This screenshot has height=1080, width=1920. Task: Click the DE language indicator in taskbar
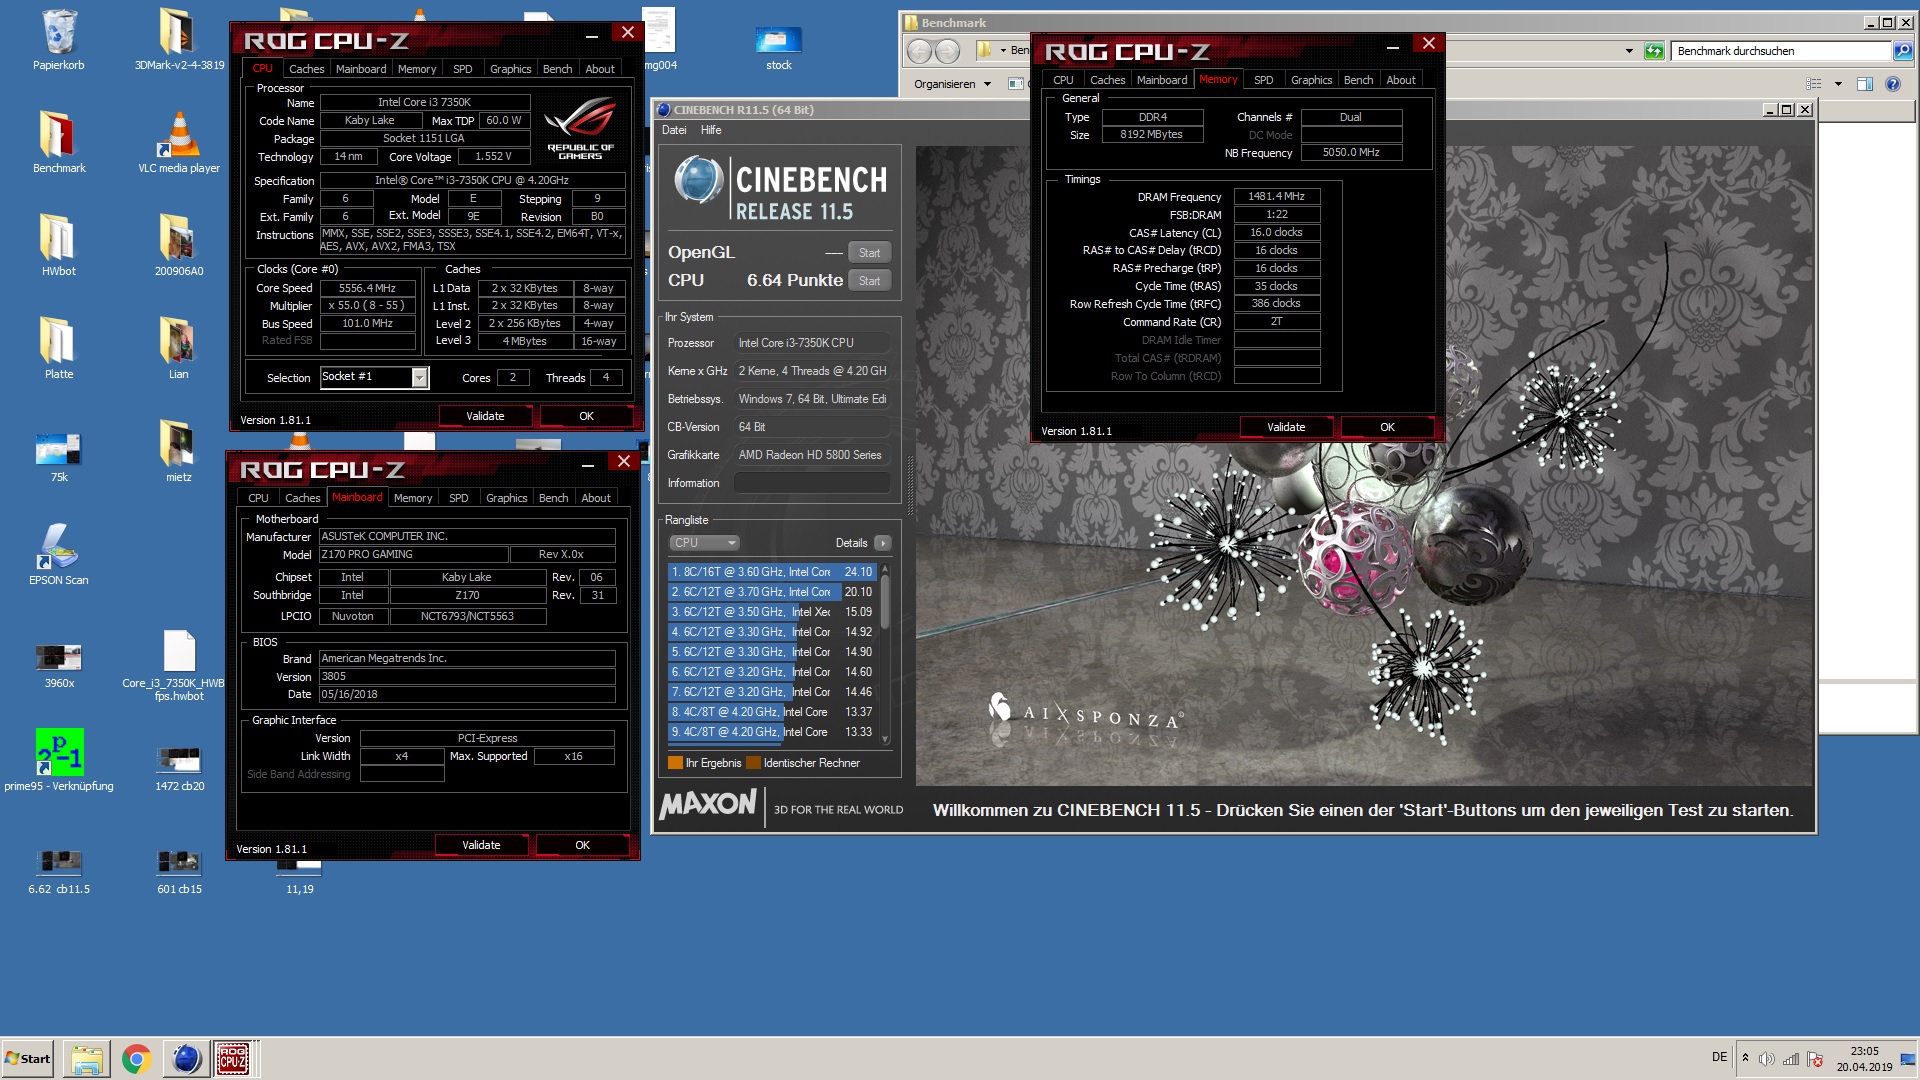1719,1057
